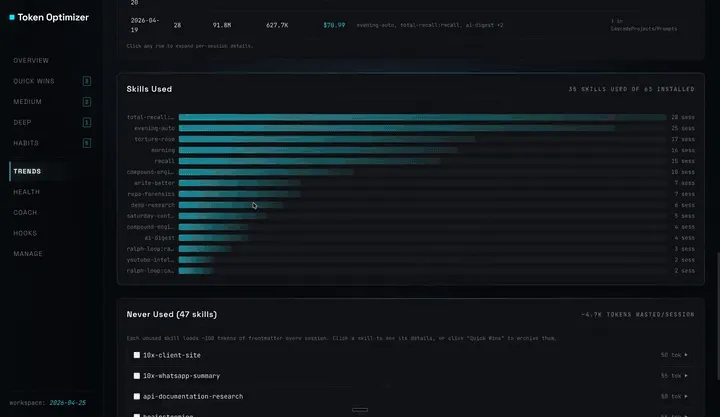Click the 25 sess count

pos(683,129)
